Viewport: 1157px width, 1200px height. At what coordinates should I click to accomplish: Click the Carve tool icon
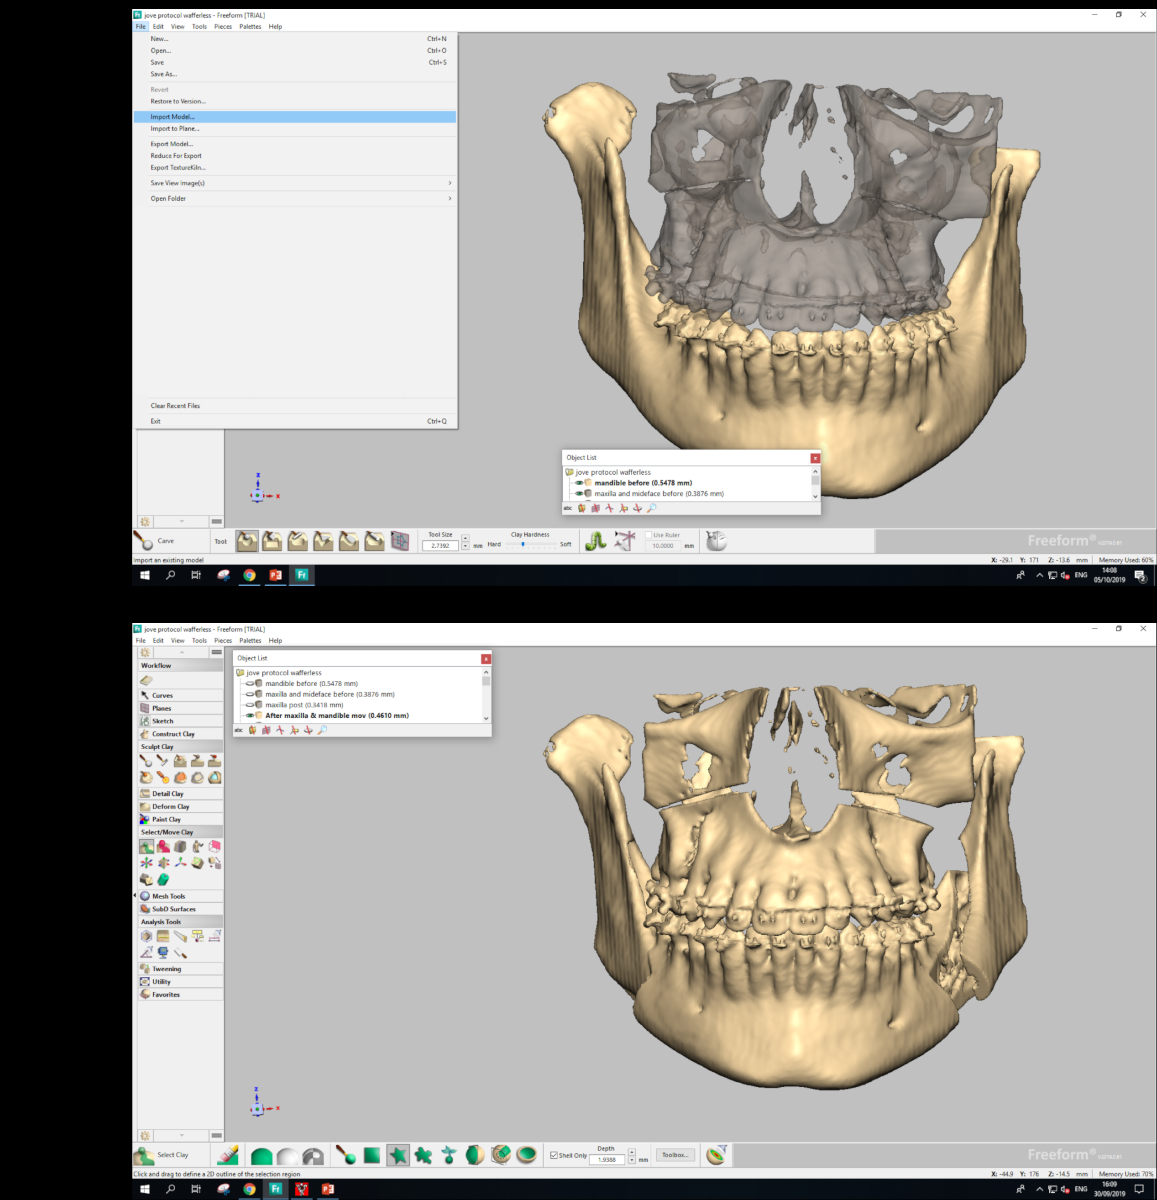144,541
